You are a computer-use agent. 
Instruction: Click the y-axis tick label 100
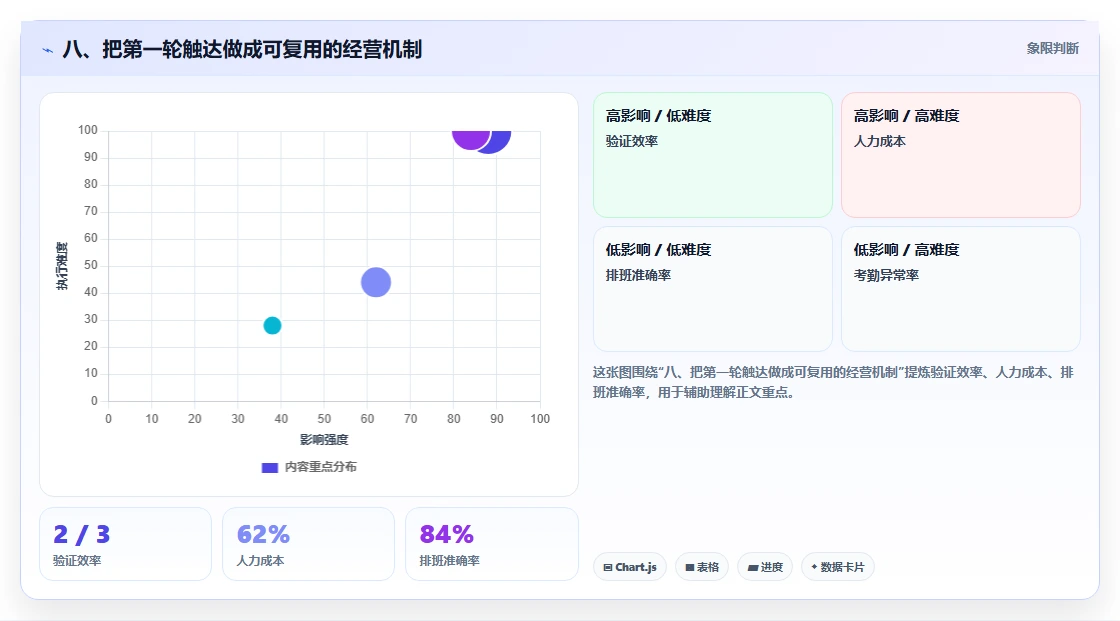(x=88, y=130)
